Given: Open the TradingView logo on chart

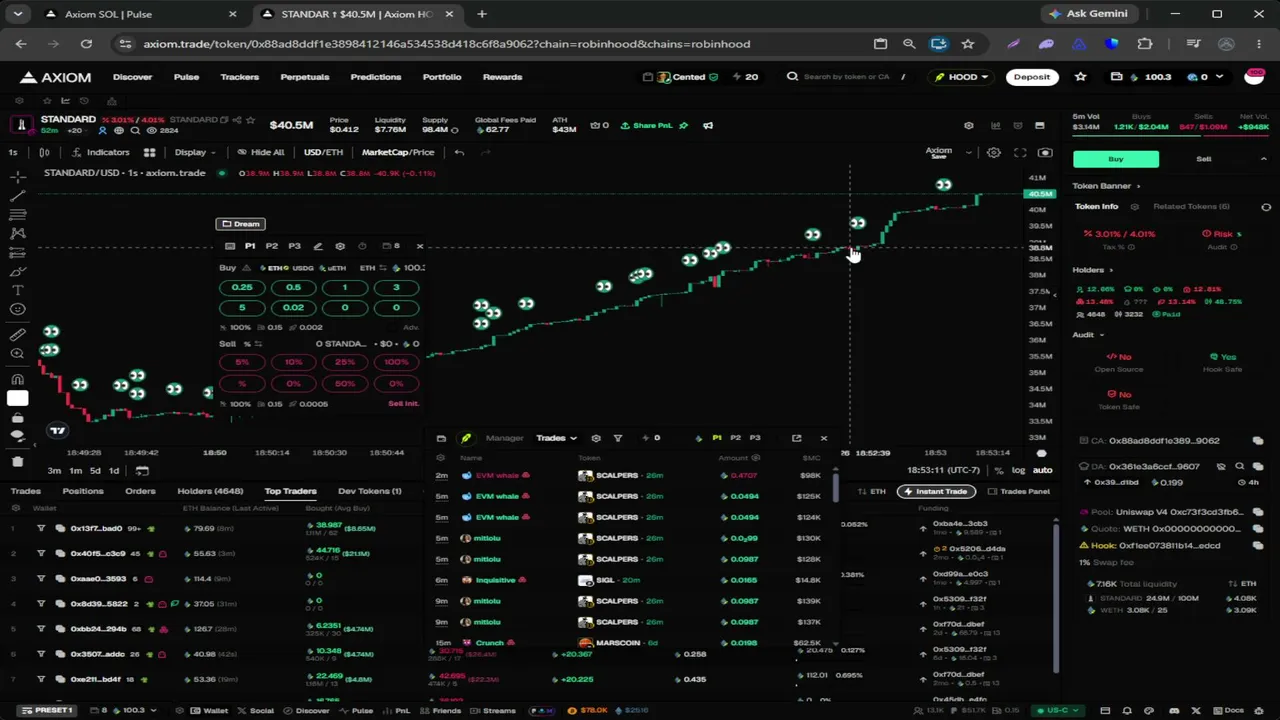Looking at the screenshot, I should point(57,431).
